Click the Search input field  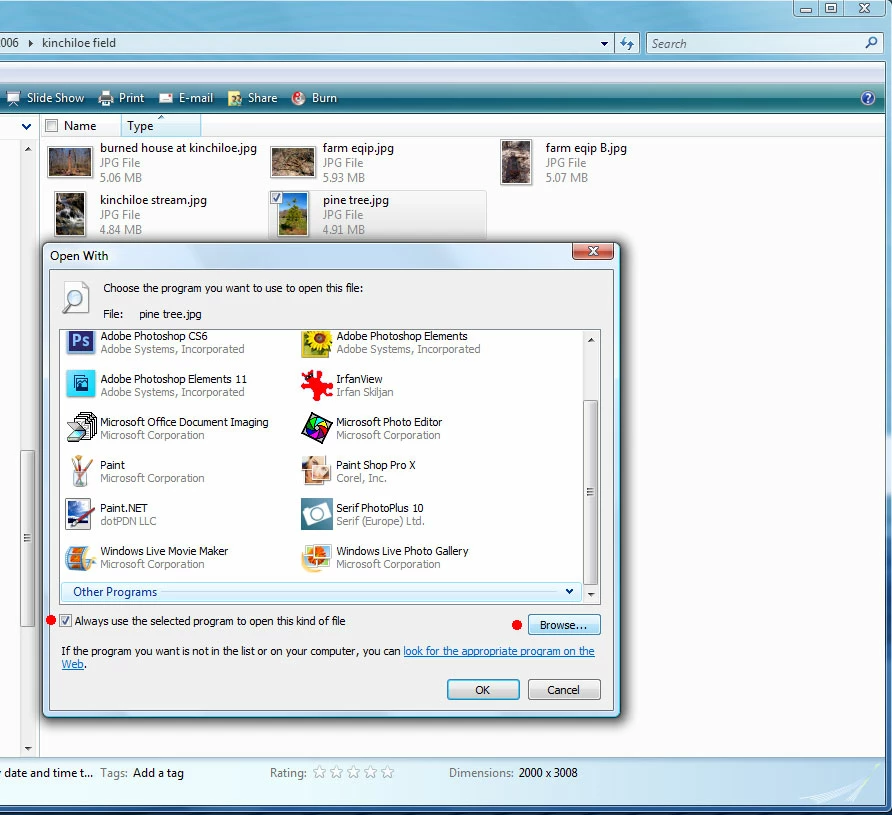click(x=757, y=43)
